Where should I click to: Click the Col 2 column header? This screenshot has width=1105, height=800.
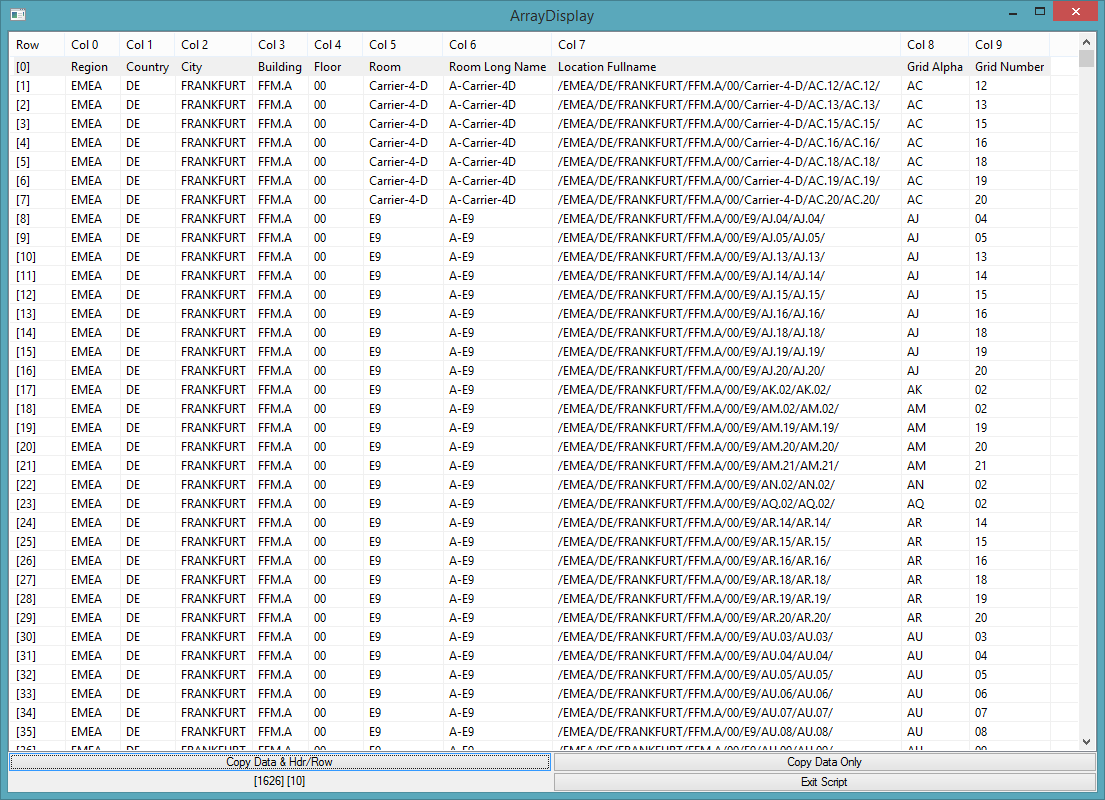tap(195, 45)
